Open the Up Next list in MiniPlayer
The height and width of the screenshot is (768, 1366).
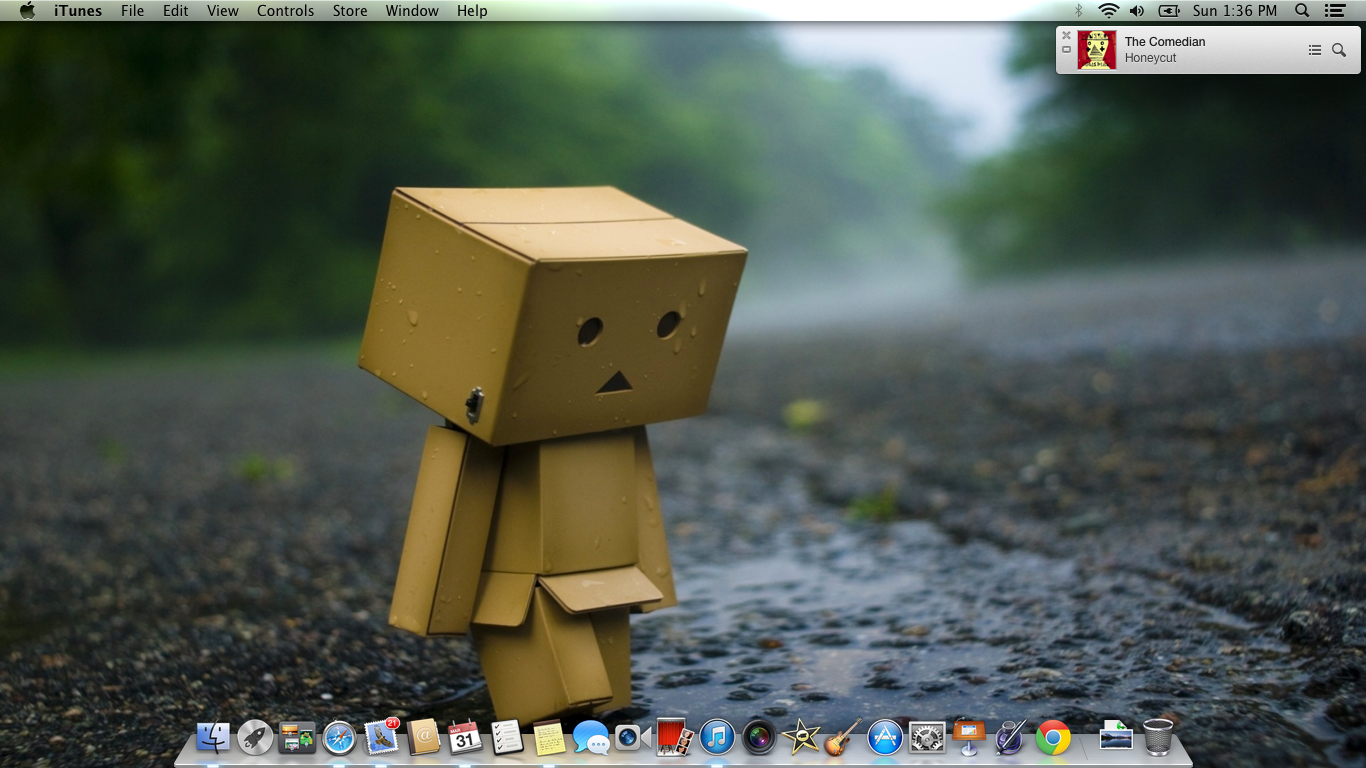1315,50
